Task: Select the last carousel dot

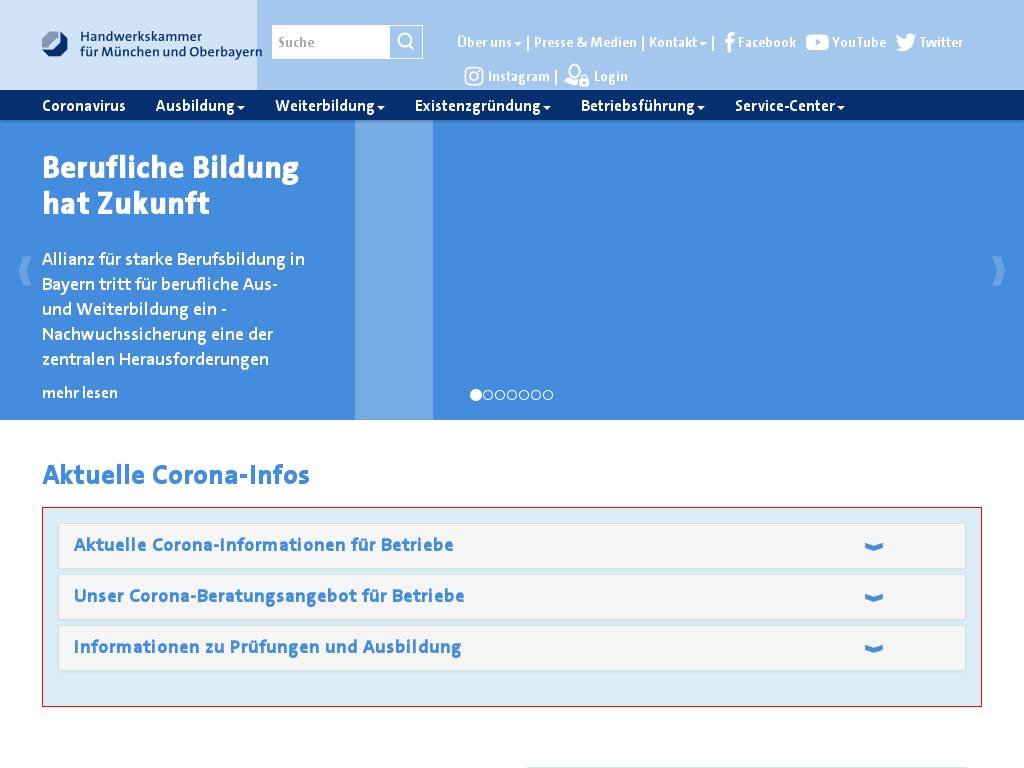Action: click(548, 395)
